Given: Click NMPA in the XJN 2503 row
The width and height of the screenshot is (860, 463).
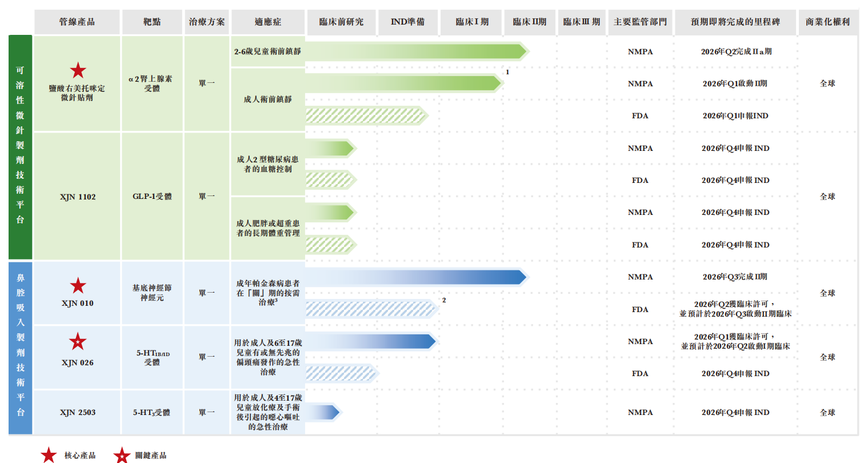Looking at the screenshot, I should click(x=640, y=412).
